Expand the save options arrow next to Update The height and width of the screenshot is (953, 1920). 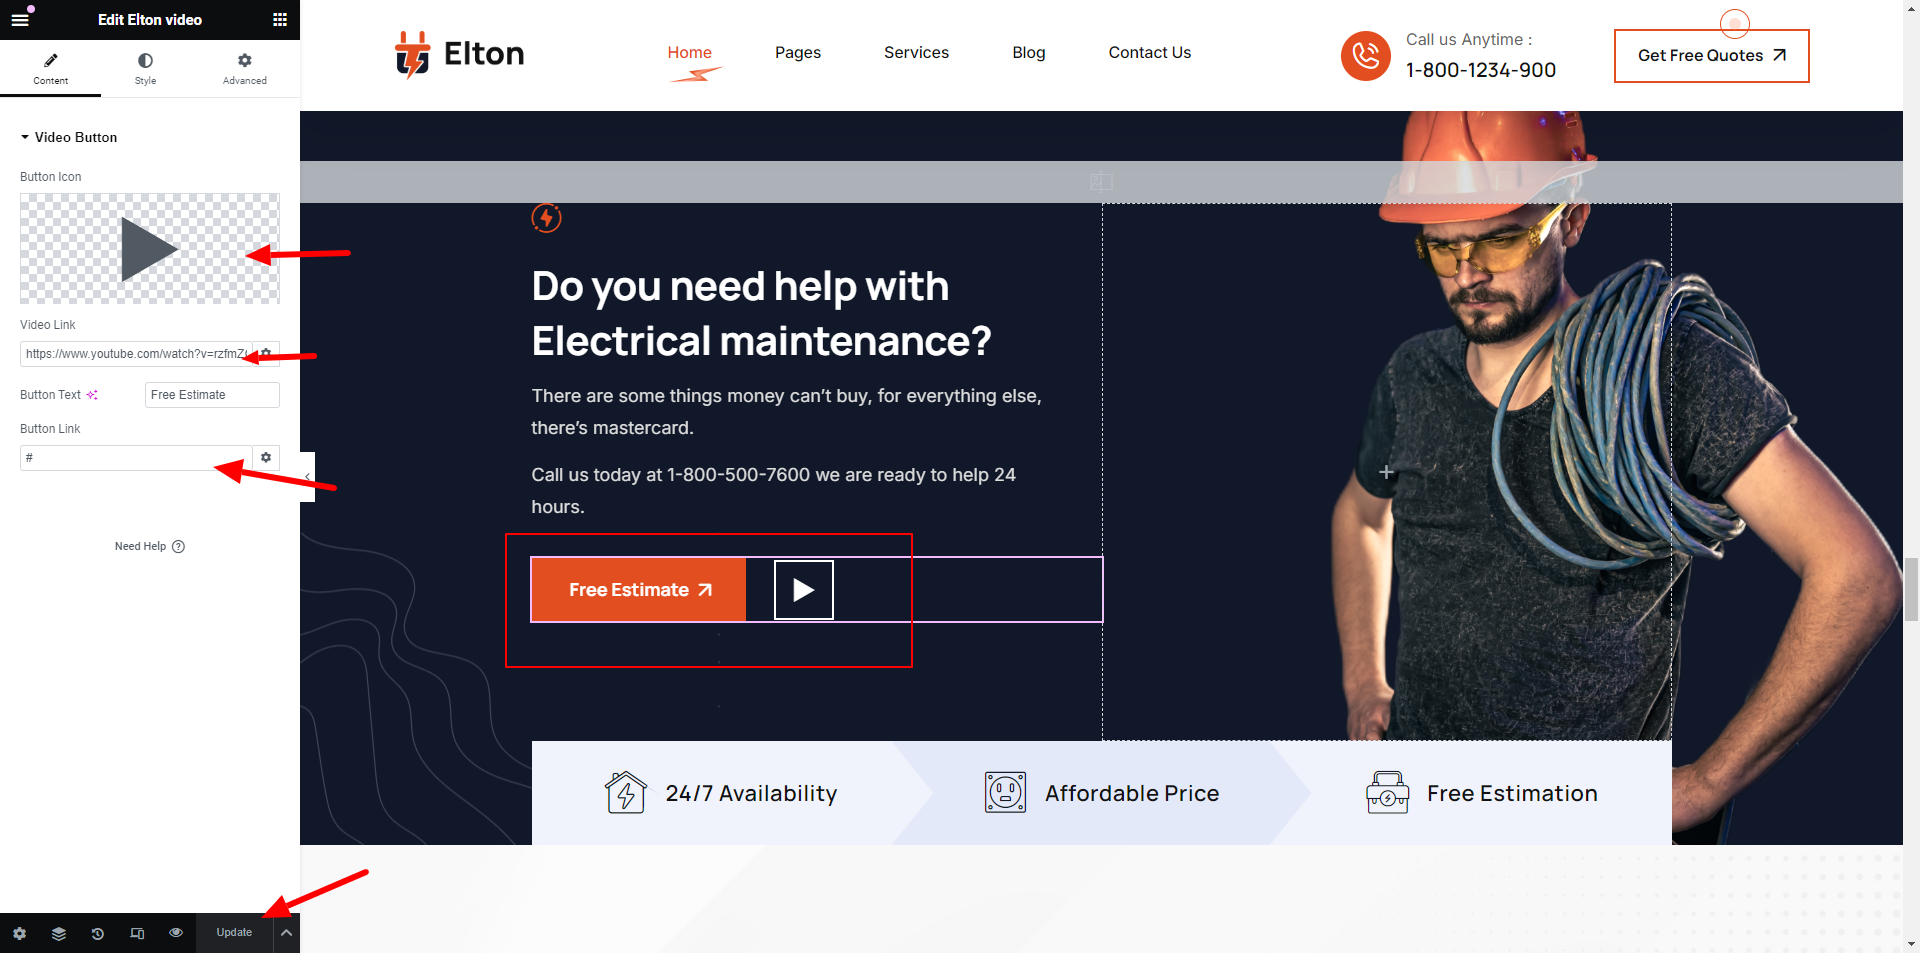point(286,933)
